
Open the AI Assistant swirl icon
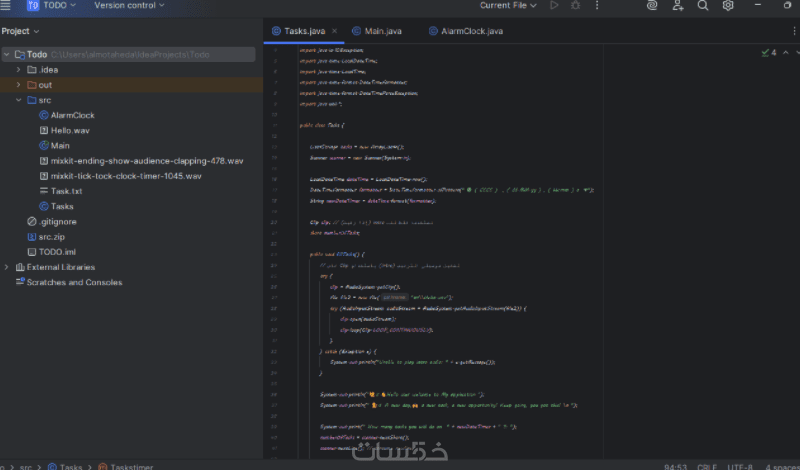pyautogui.click(x=652, y=6)
